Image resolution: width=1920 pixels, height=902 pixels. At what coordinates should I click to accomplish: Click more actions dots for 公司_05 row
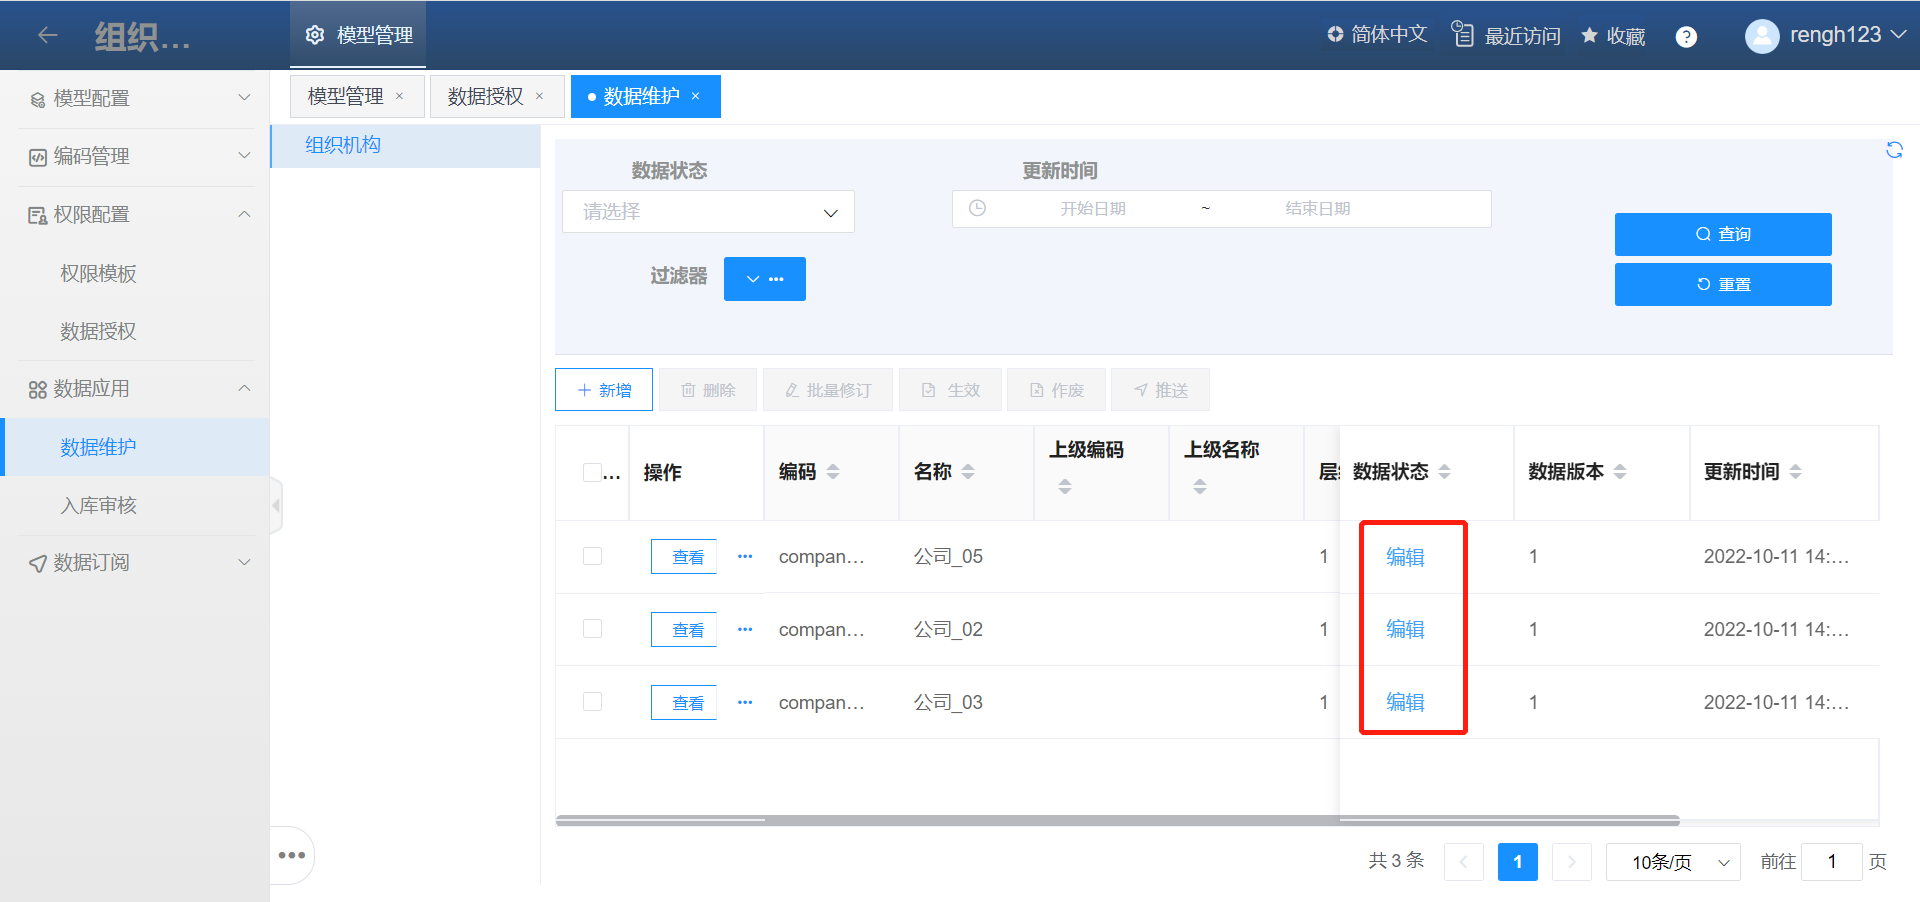tap(745, 556)
